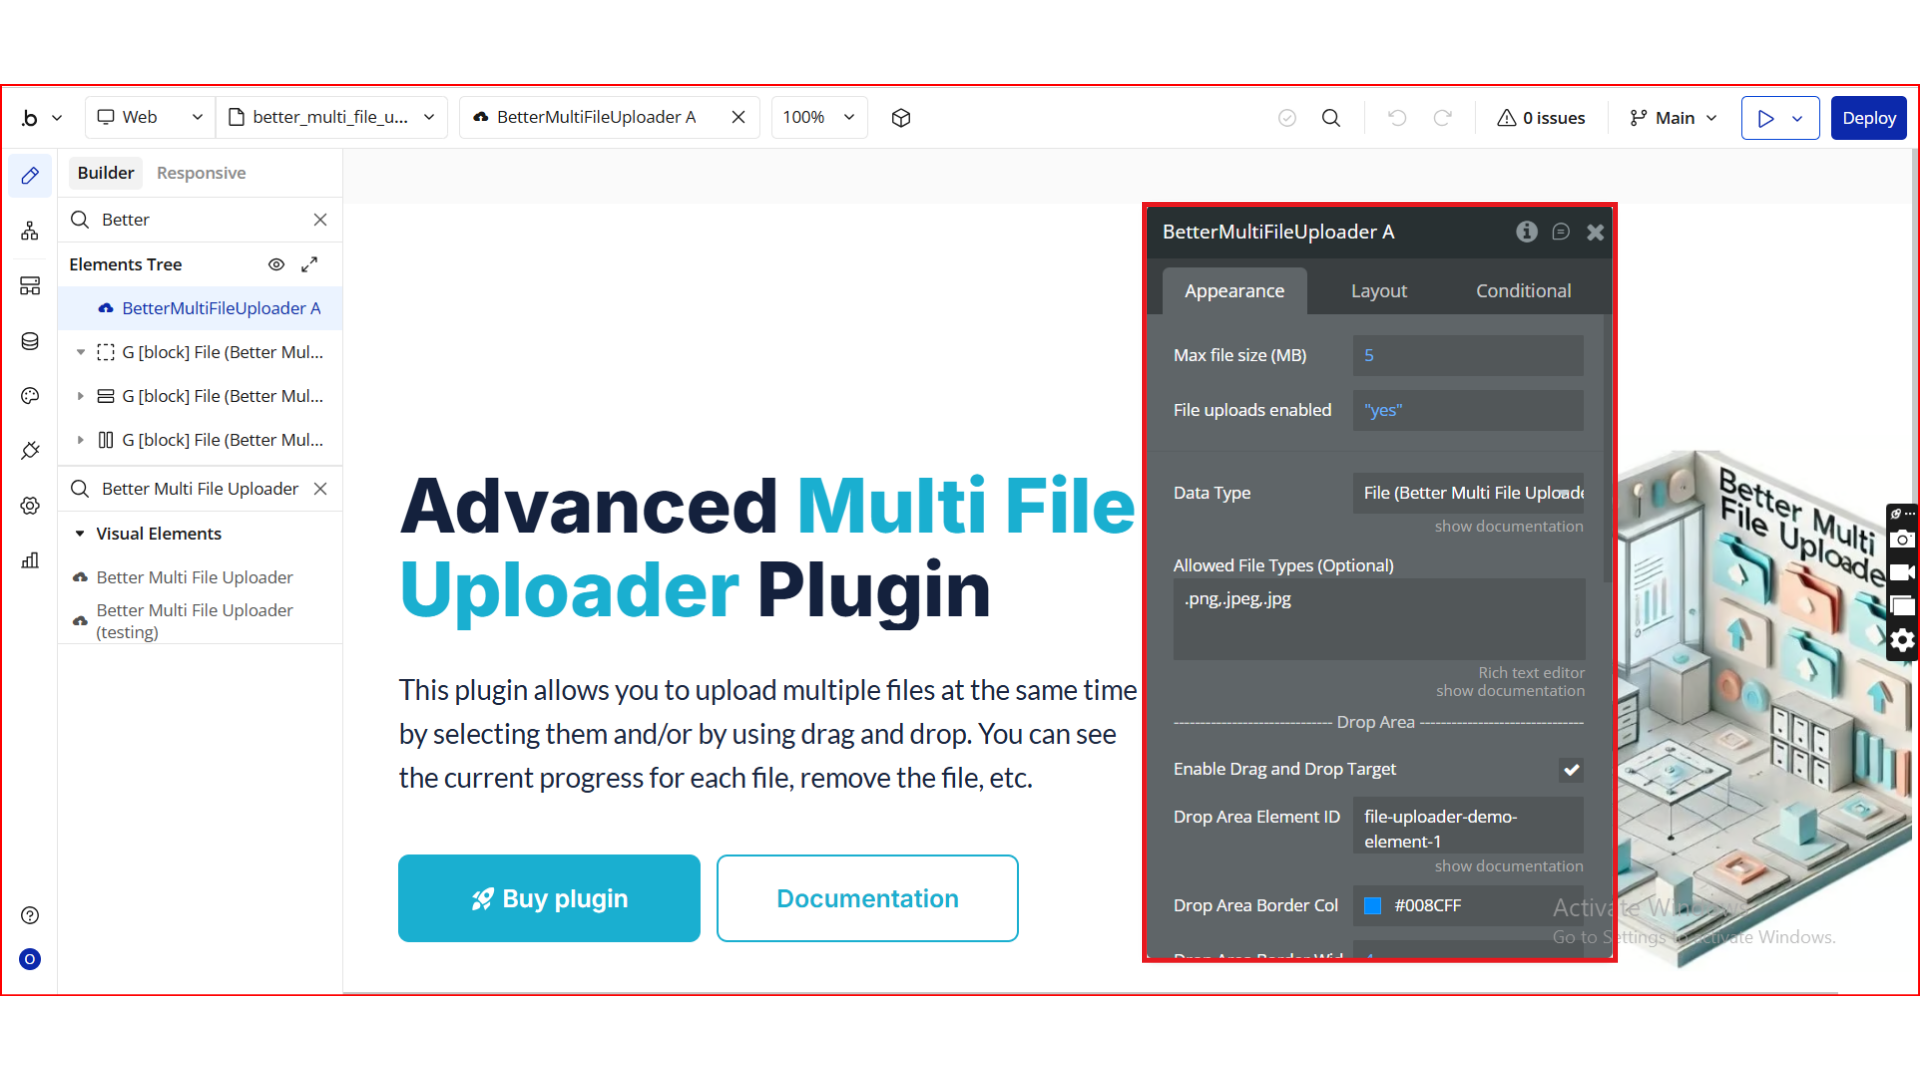The height and width of the screenshot is (1080, 1920).
Task: Open the Styles palette icon in sidebar
Action: [30, 396]
